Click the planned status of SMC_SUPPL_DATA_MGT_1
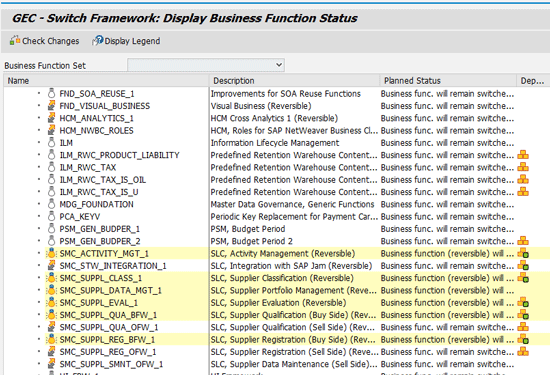Screen dimensions: 550x375 (x=448, y=290)
